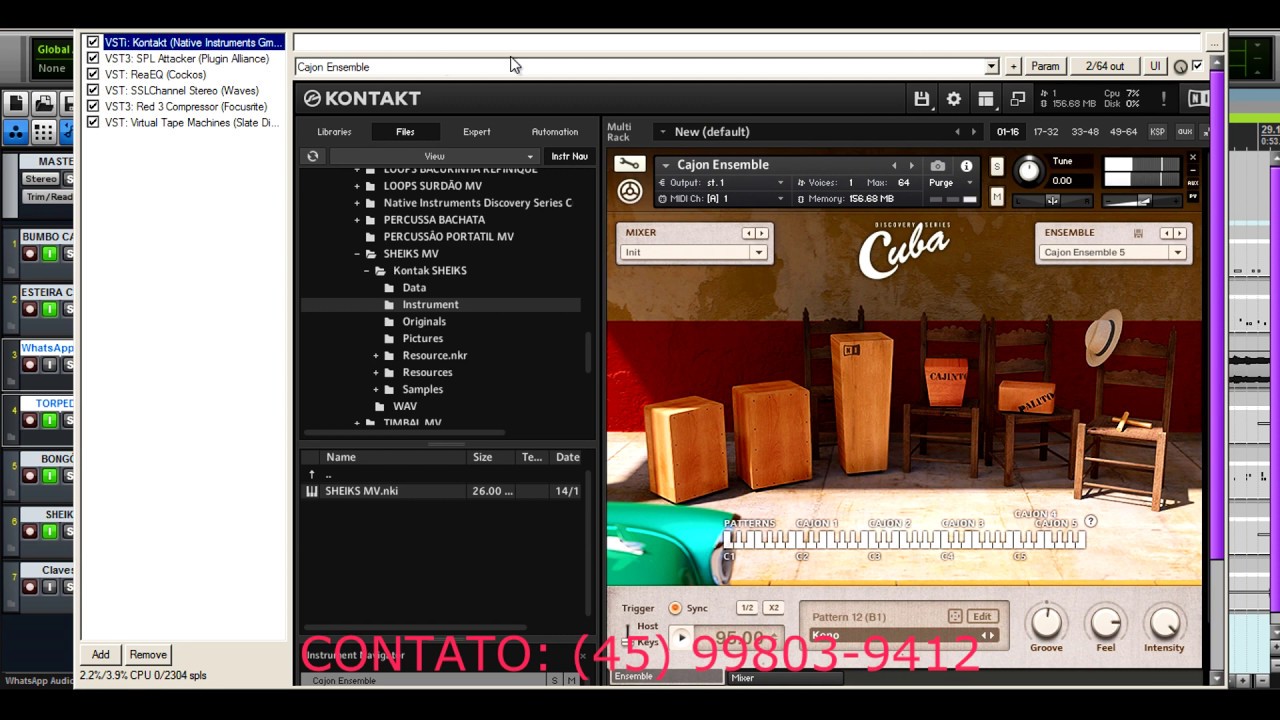Open Kontakt options gear icon
The height and width of the screenshot is (720, 1280).
[953, 98]
